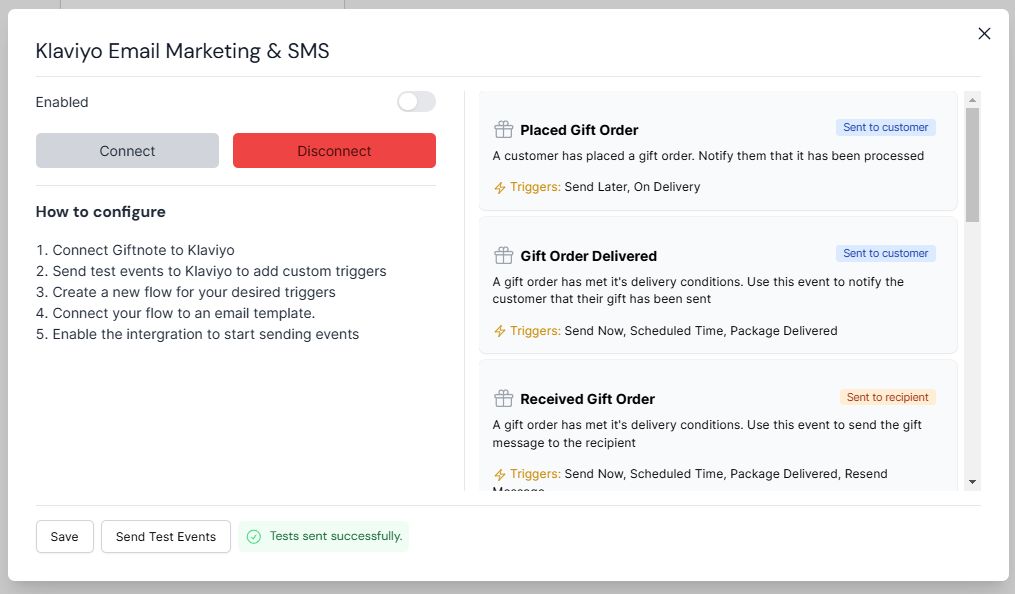Click Sent to customer badge on Placed Gift Order
1015x594 pixels.
(886, 127)
